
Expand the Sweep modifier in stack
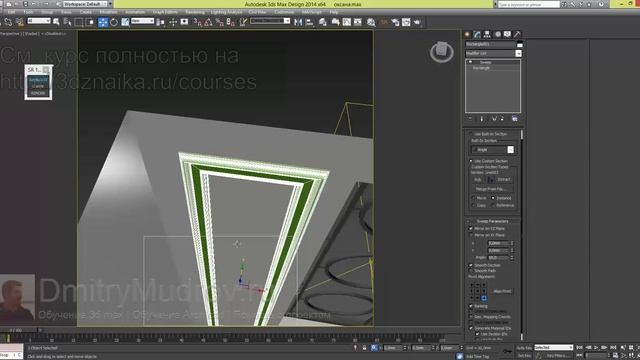pyautogui.click(x=471, y=62)
